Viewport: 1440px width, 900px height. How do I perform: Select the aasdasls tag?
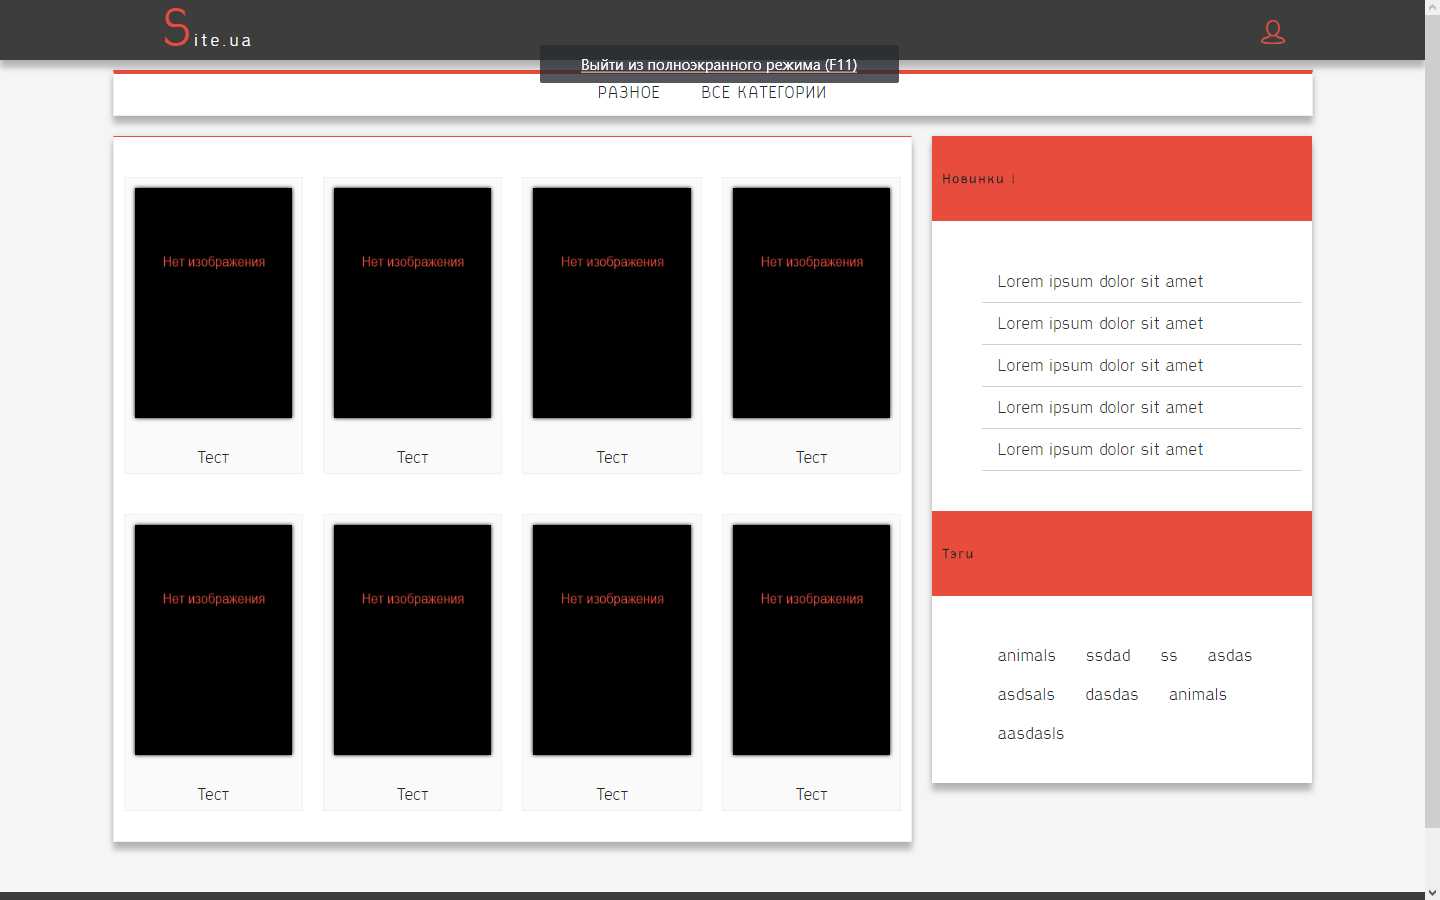1030,734
